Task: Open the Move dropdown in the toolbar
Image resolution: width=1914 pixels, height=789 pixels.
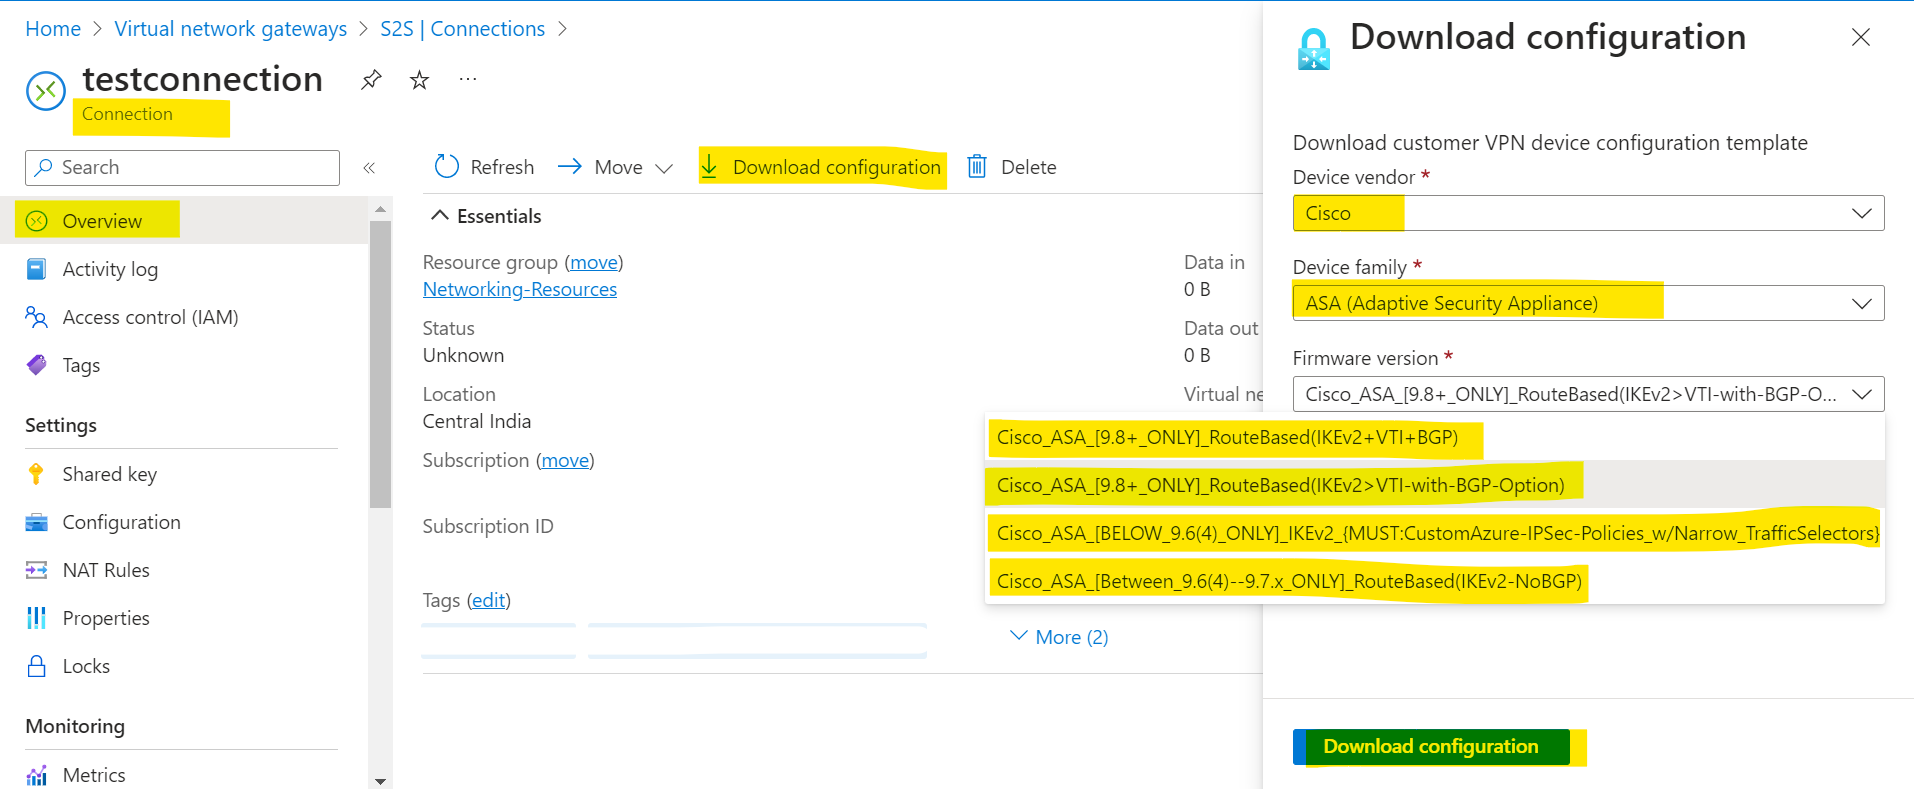Action: (x=615, y=167)
